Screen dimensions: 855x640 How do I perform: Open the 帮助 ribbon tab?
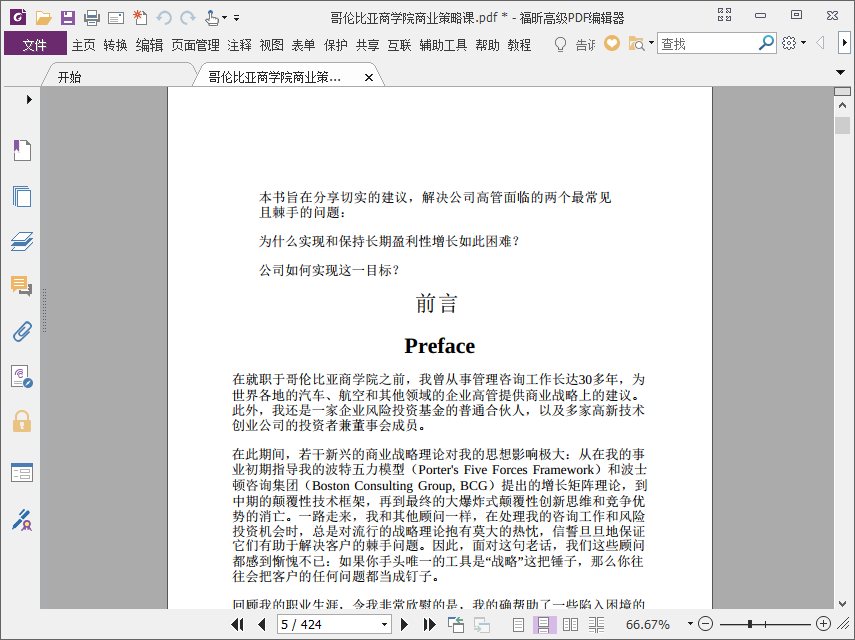pyautogui.click(x=487, y=45)
